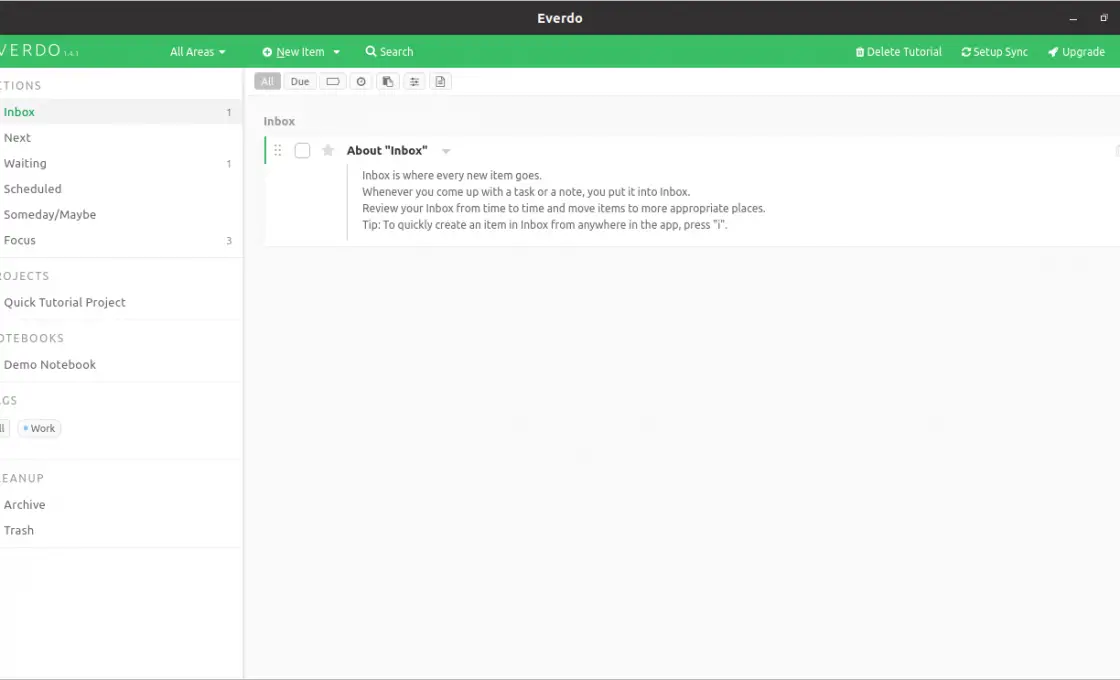Click the energy filter battery icon
The image size is (1120, 680).
333,81
